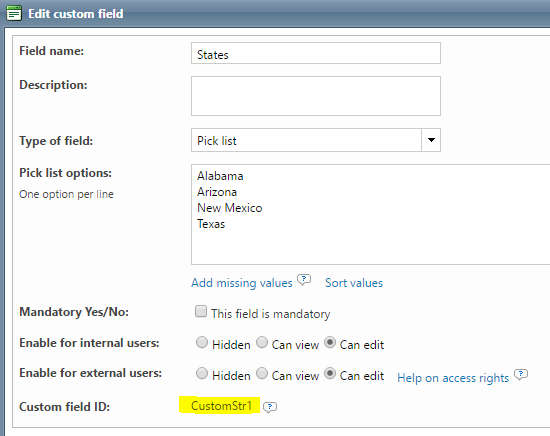The width and height of the screenshot is (550, 436).
Task: Select Can view for external users
Action: 262,373
